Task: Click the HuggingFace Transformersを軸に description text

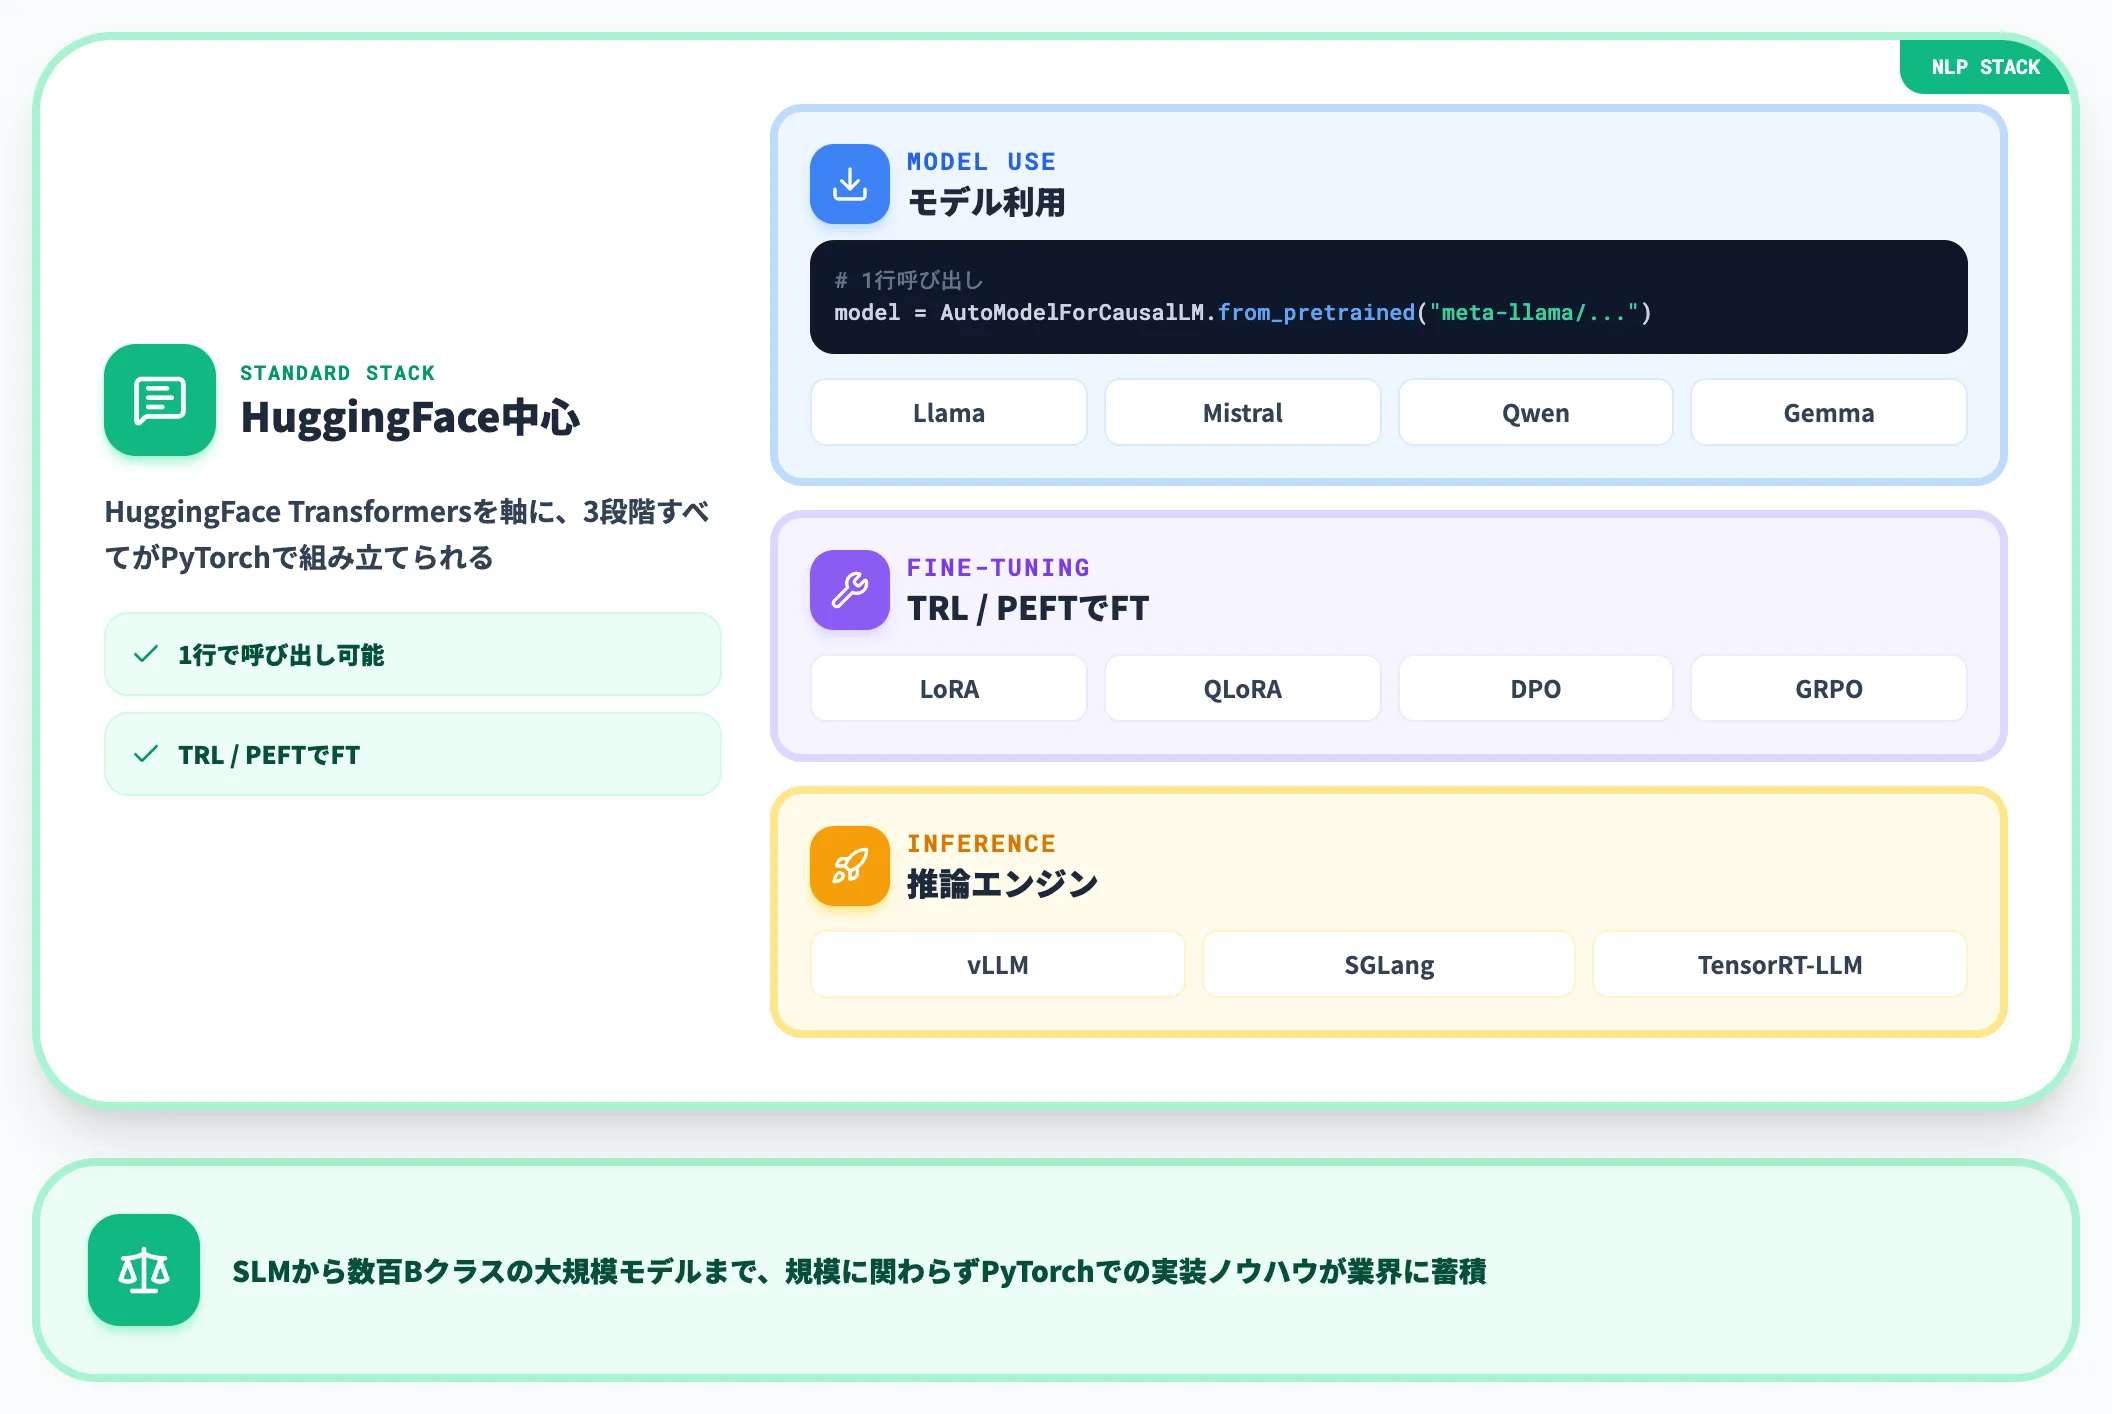Action: click(408, 534)
